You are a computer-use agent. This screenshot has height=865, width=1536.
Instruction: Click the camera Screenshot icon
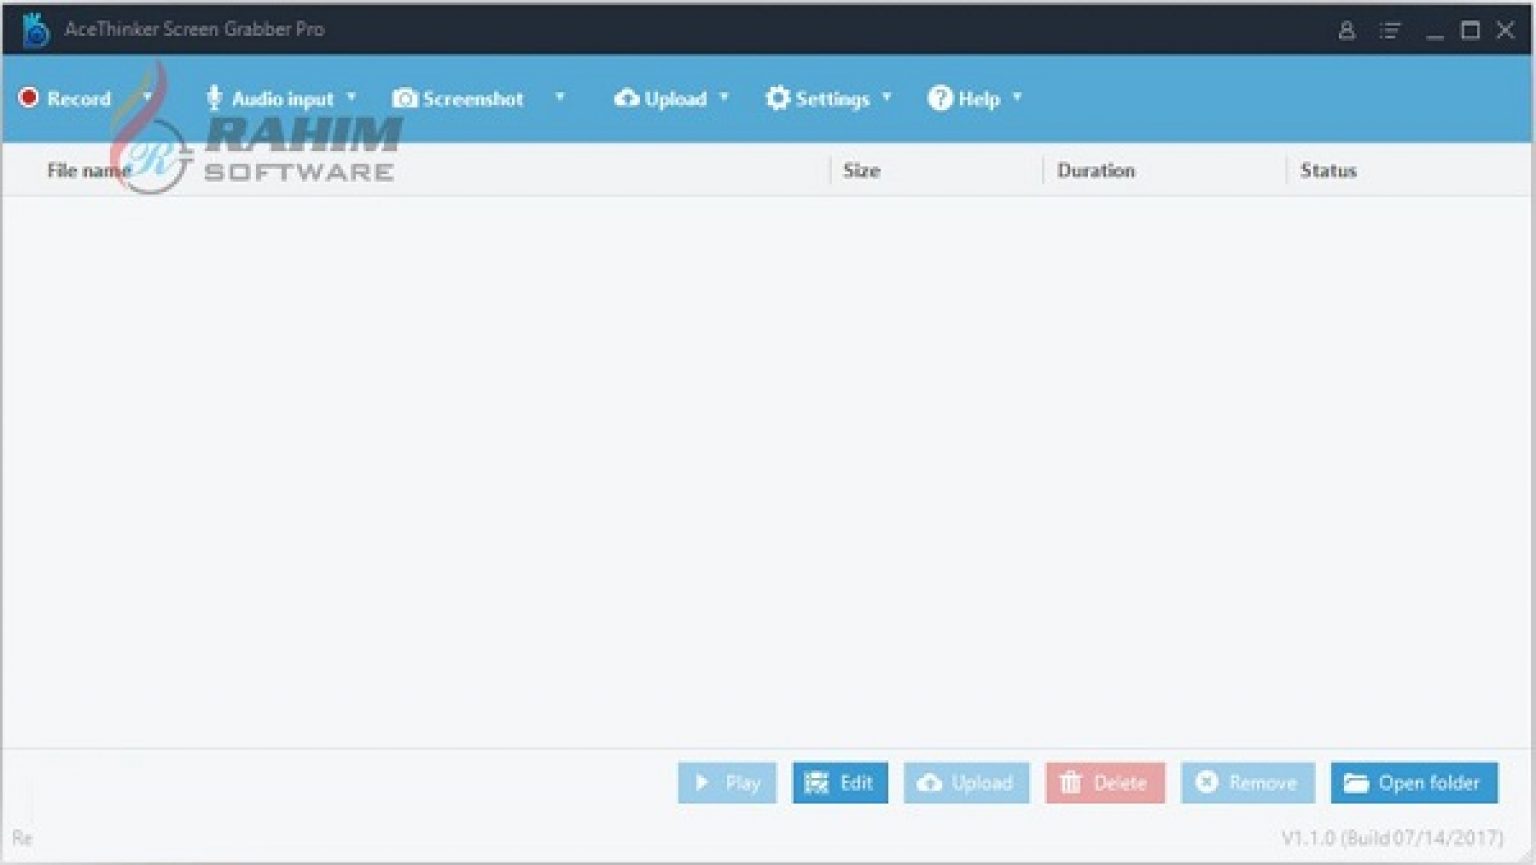404,98
